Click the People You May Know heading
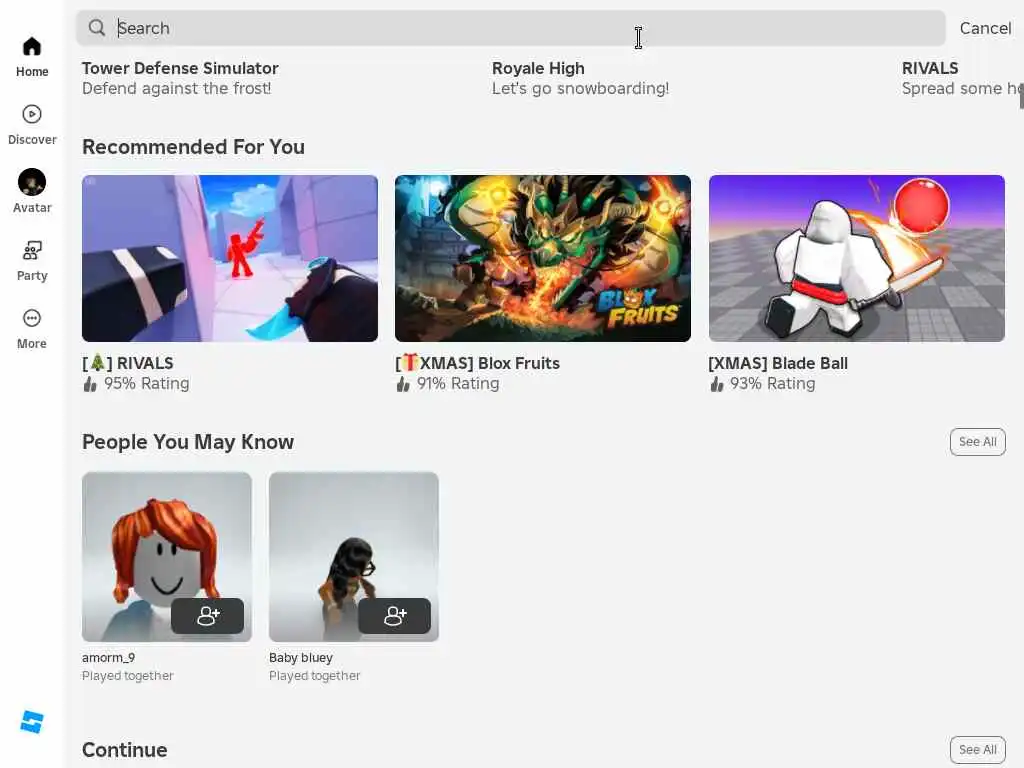Viewport: 1024px width, 768px height. pos(188,442)
